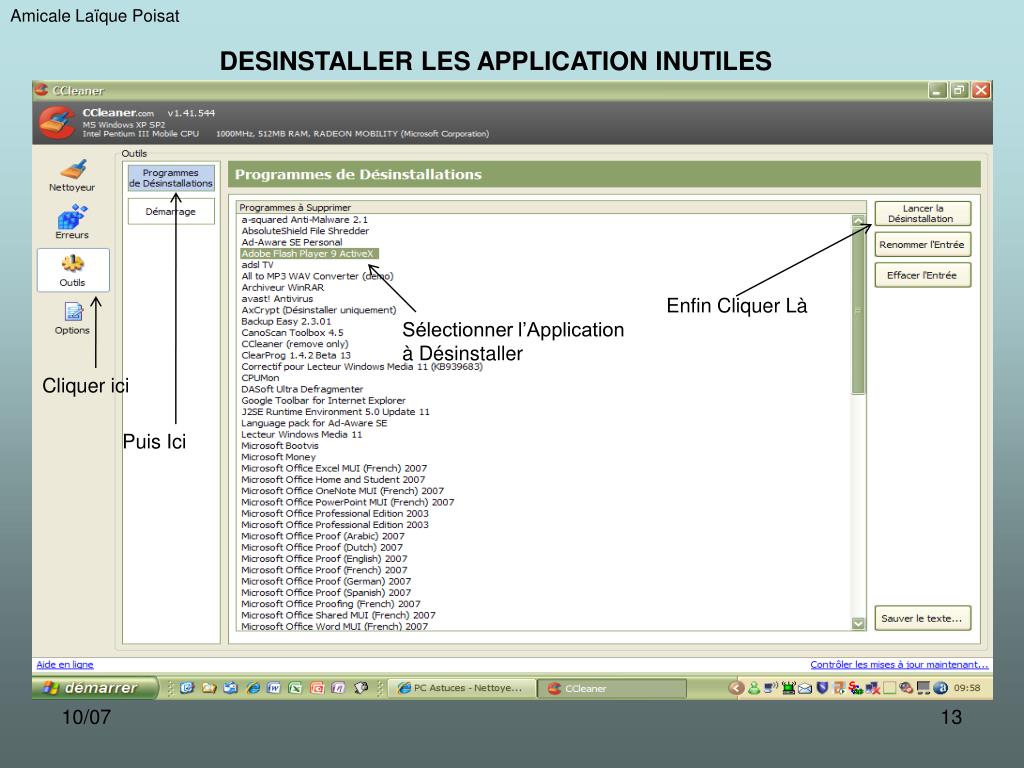Click the program list scroll-down arrow

(858, 624)
